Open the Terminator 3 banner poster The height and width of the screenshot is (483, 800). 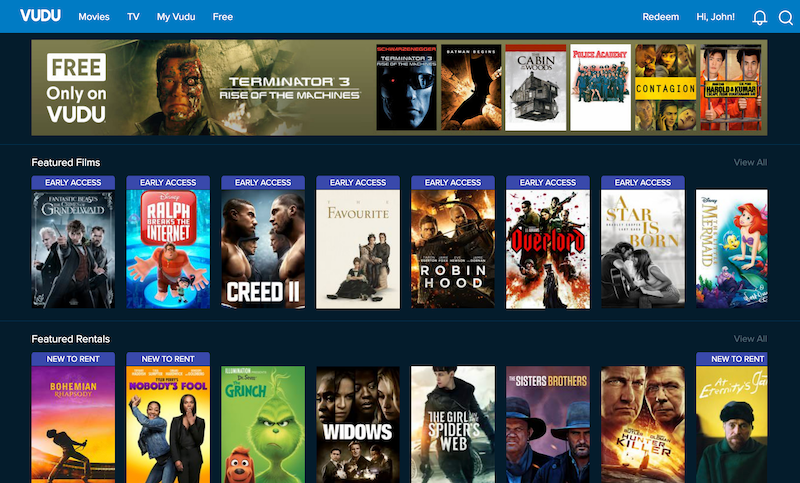407,87
